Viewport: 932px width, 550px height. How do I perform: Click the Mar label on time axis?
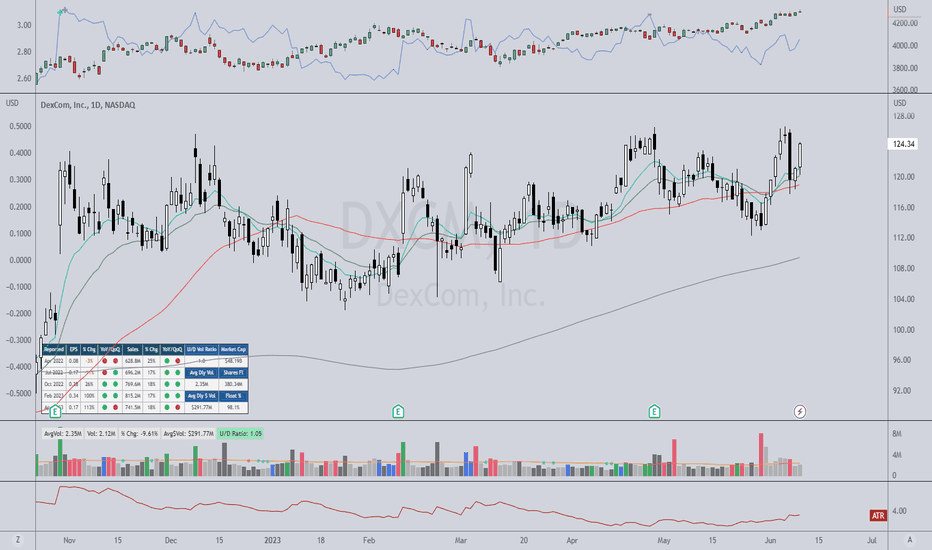(461, 540)
